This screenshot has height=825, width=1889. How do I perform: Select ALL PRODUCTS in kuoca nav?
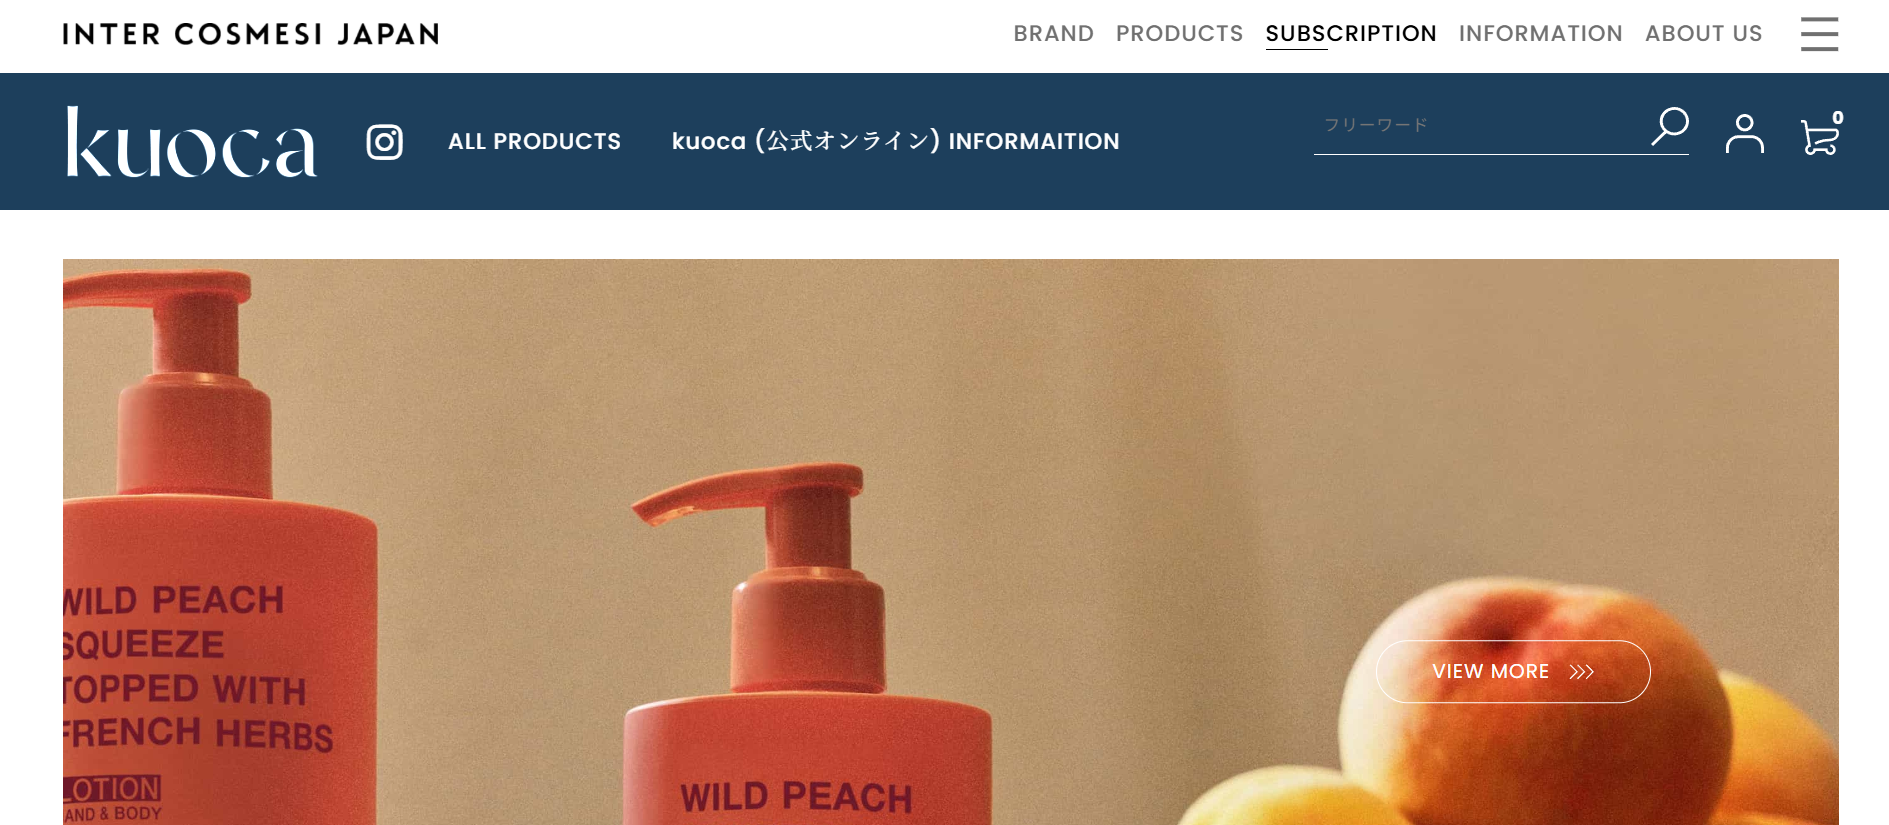(x=534, y=142)
